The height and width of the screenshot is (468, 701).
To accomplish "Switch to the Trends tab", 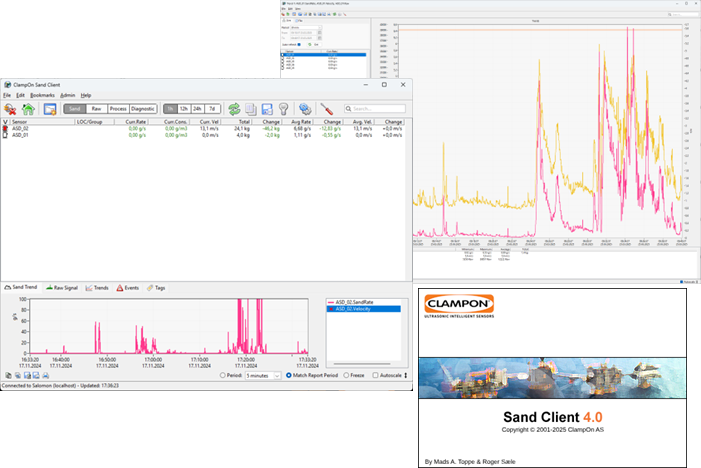I will click(97, 288).
